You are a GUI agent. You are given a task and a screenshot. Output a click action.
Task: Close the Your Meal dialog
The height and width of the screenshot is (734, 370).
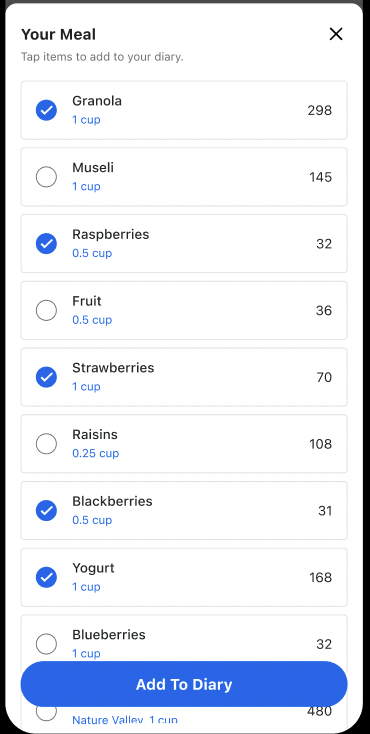pos(336,34)
